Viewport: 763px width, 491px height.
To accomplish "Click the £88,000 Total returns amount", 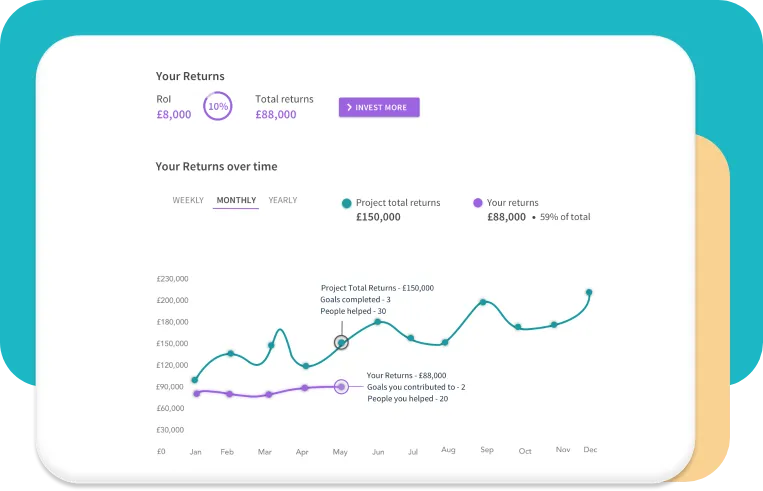I will [x=276, y=115].
